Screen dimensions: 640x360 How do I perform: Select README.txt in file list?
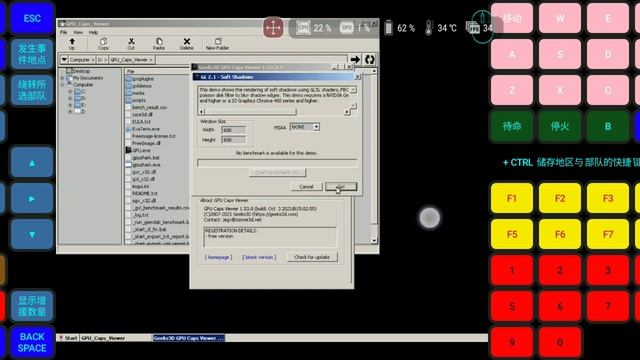point(141,193)
